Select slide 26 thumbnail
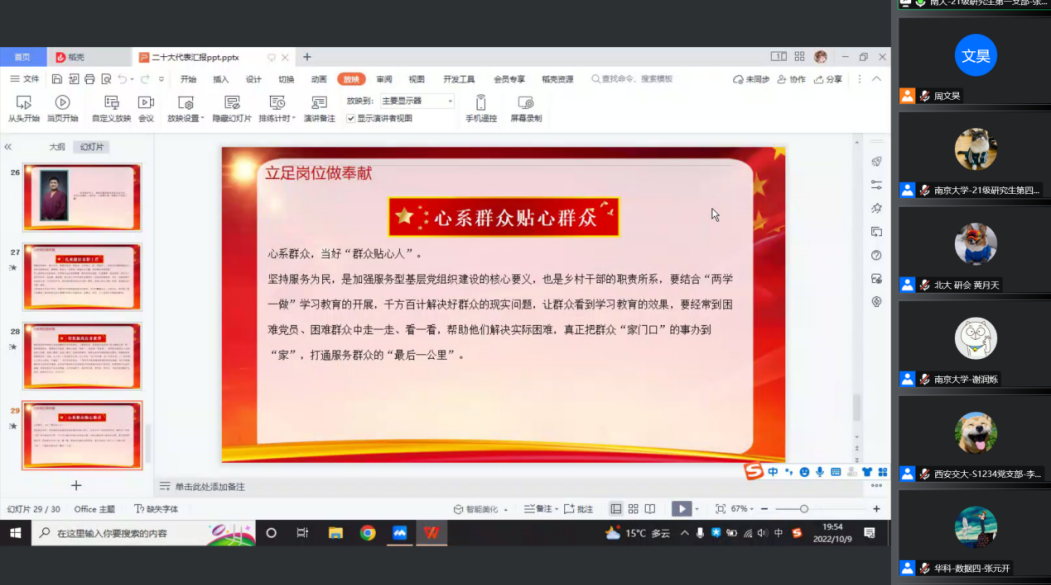 [x=82, y=197]
